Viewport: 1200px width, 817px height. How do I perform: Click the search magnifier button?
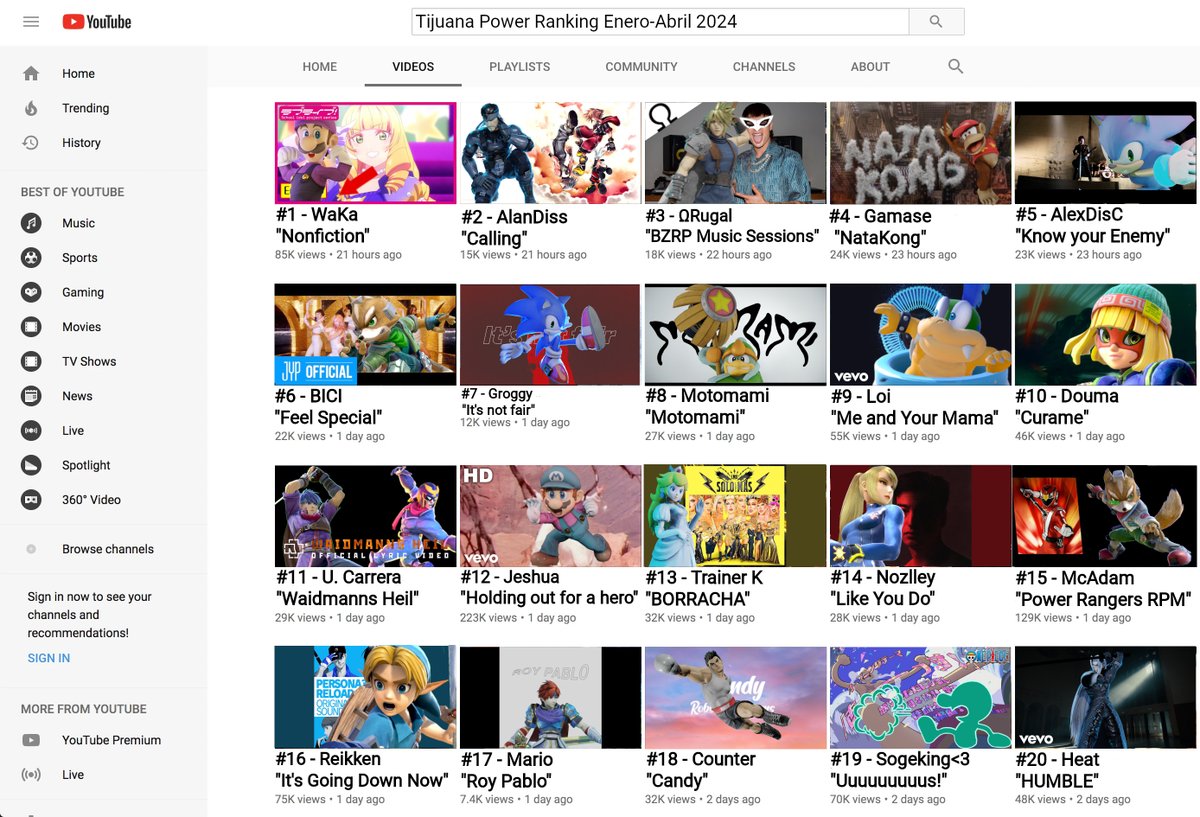(x=936, y=21)
